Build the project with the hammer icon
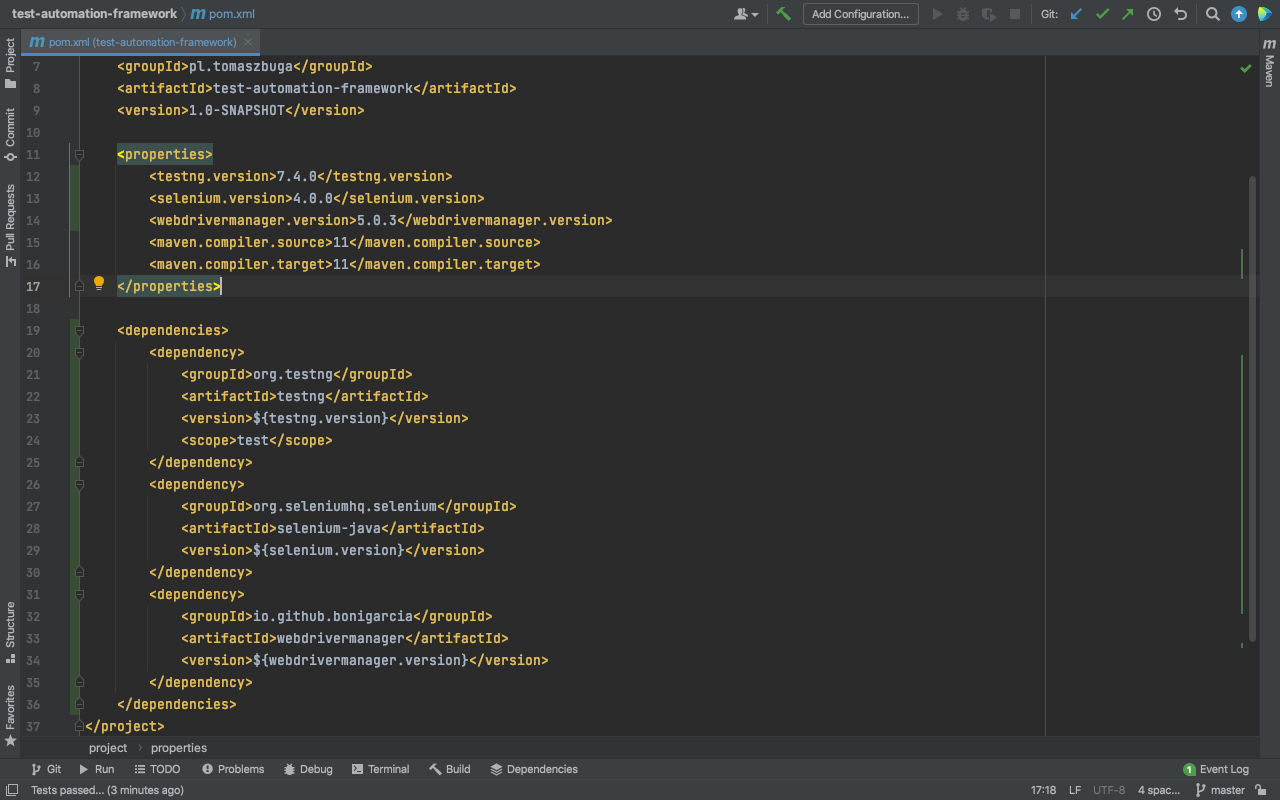The height and width of the screenshot is (800, 1280). click(x=784, y=14)
